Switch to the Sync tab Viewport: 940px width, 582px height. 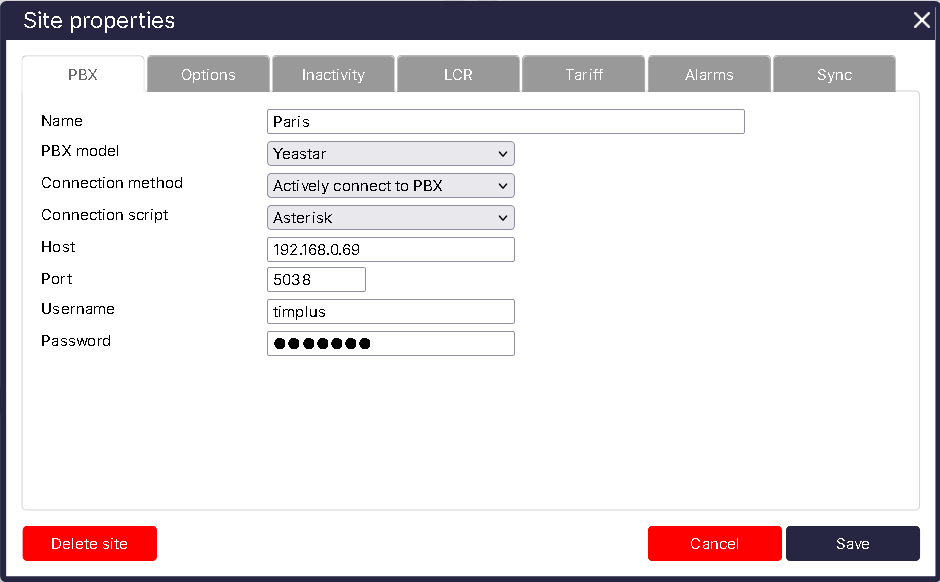click(834, 73)
